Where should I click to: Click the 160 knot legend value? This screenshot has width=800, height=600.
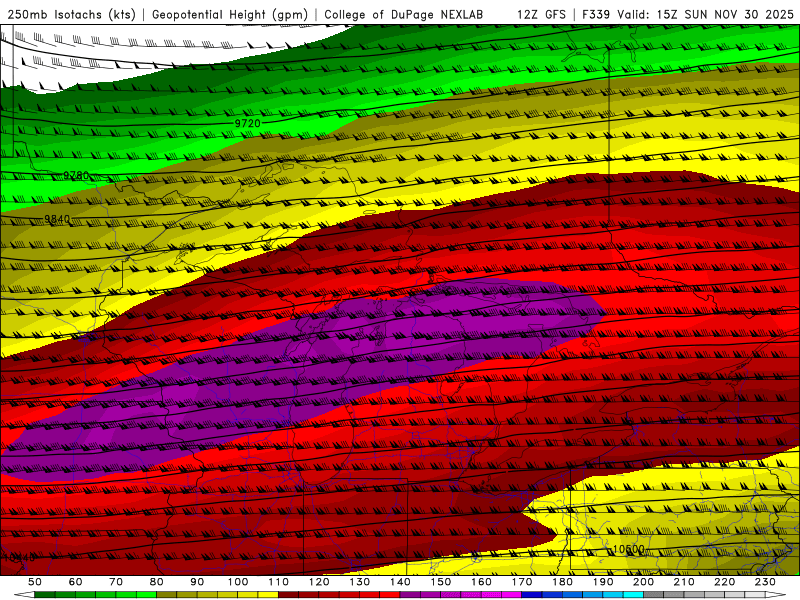[x=481, y=582]
